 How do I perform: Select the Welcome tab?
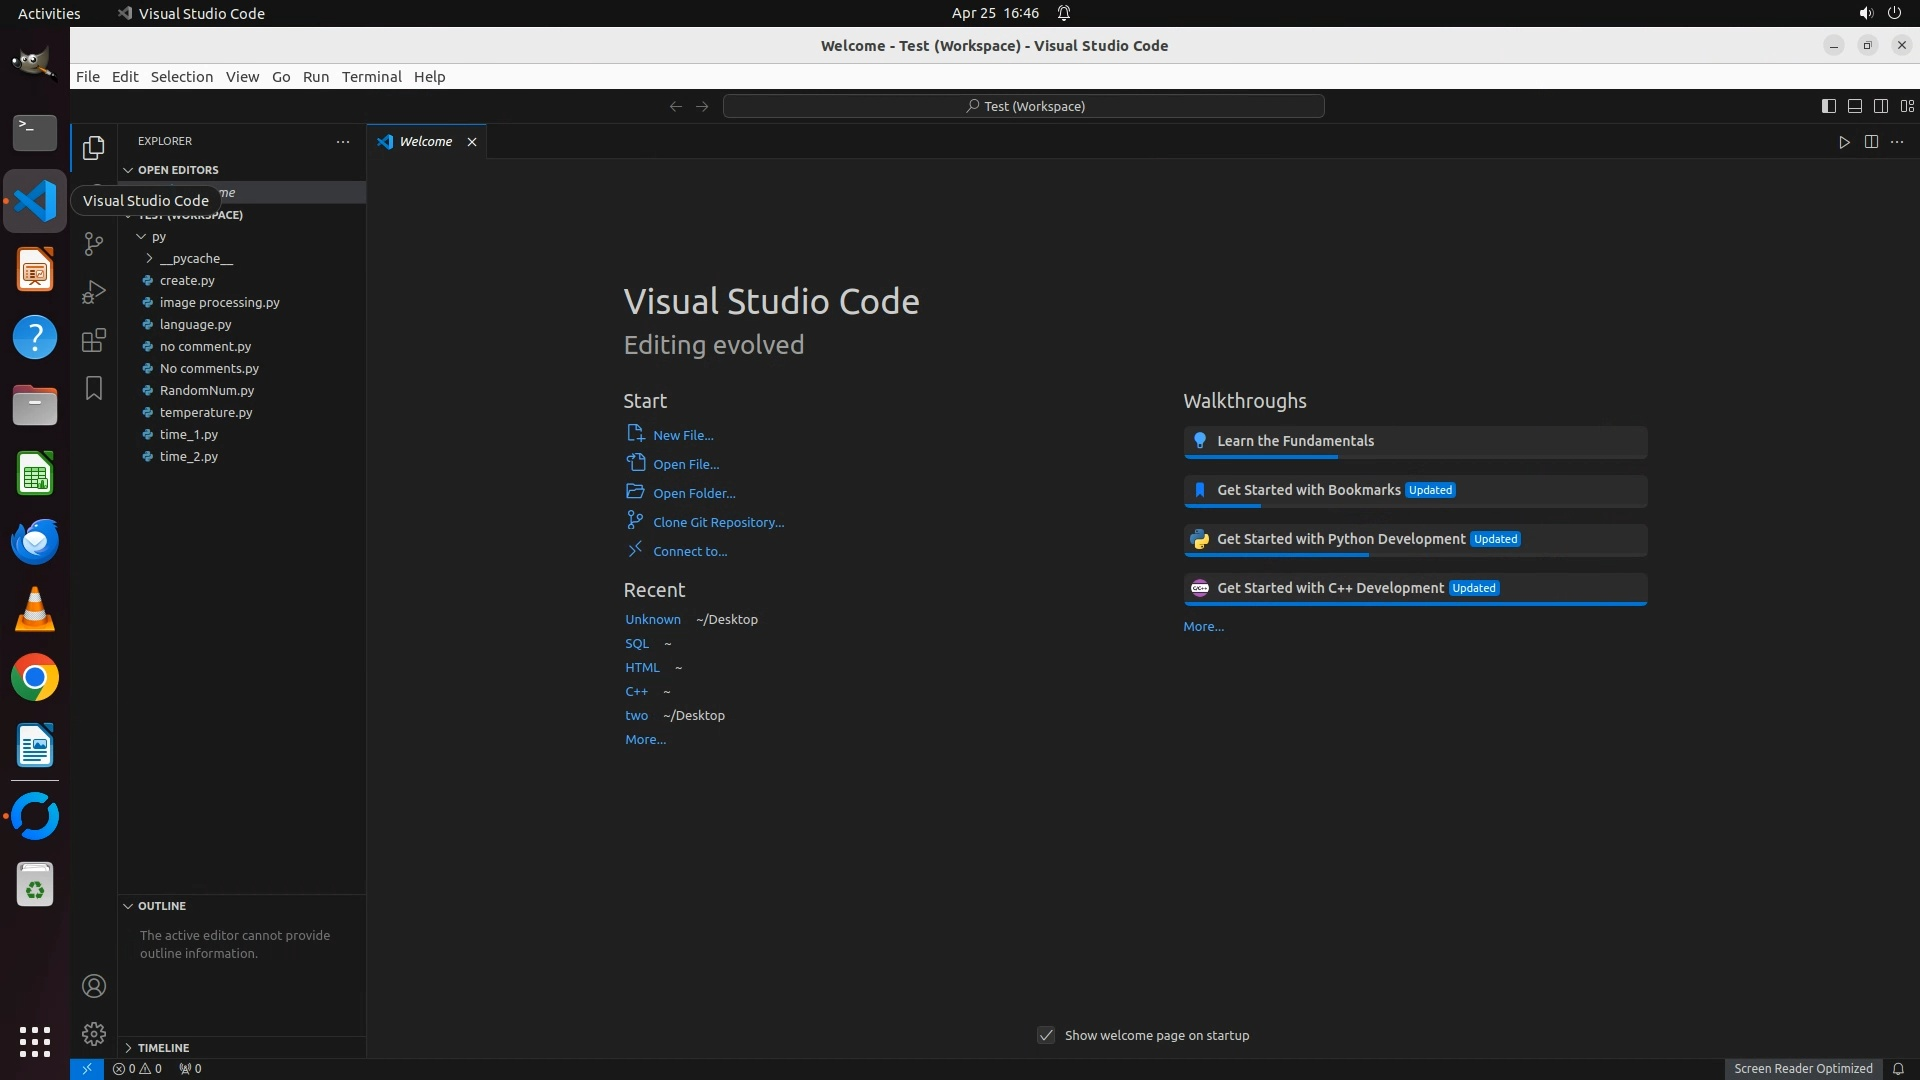[425, 142]
